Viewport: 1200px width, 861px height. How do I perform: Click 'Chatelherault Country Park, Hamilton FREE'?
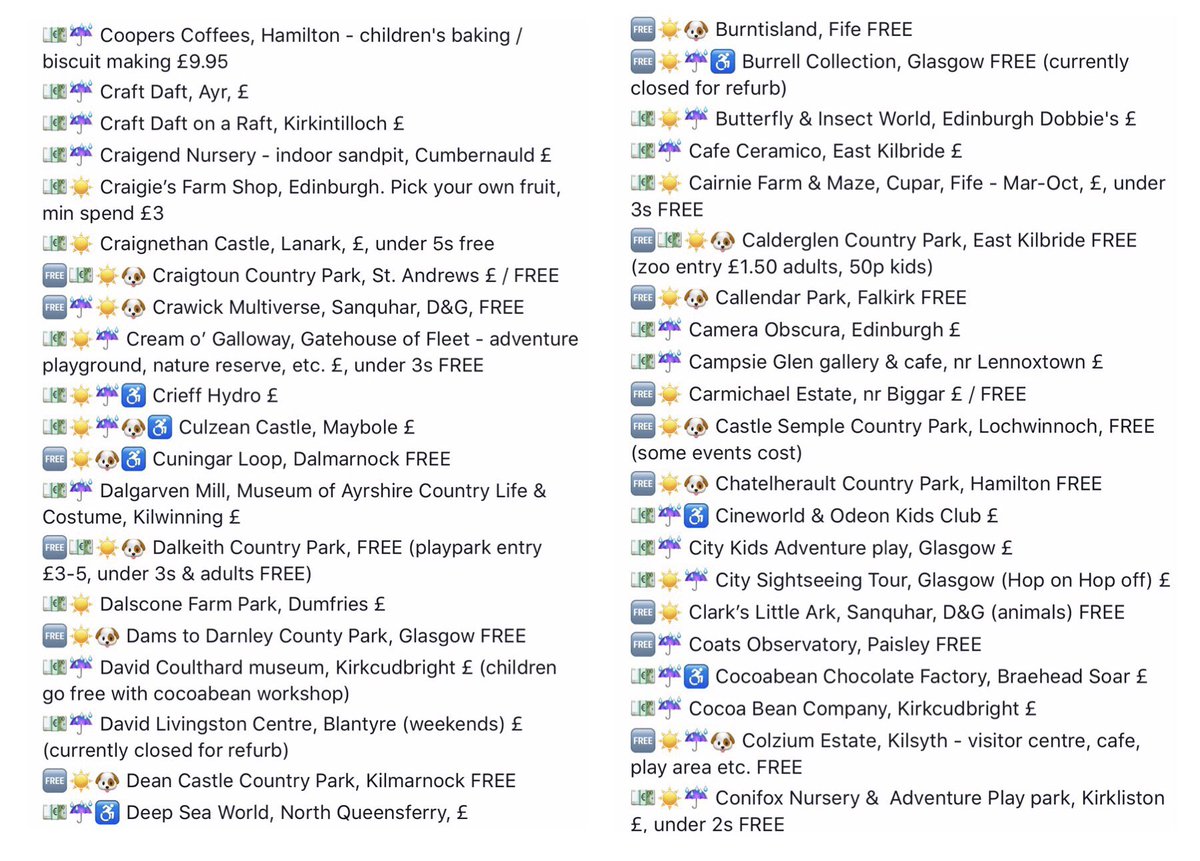(x=908, y=484)
